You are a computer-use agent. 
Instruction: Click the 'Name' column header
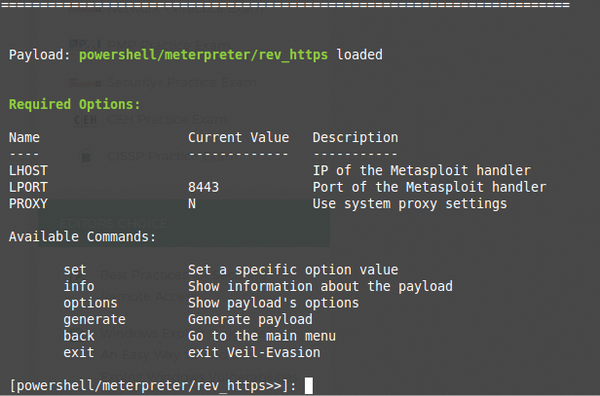pos(24,137)
